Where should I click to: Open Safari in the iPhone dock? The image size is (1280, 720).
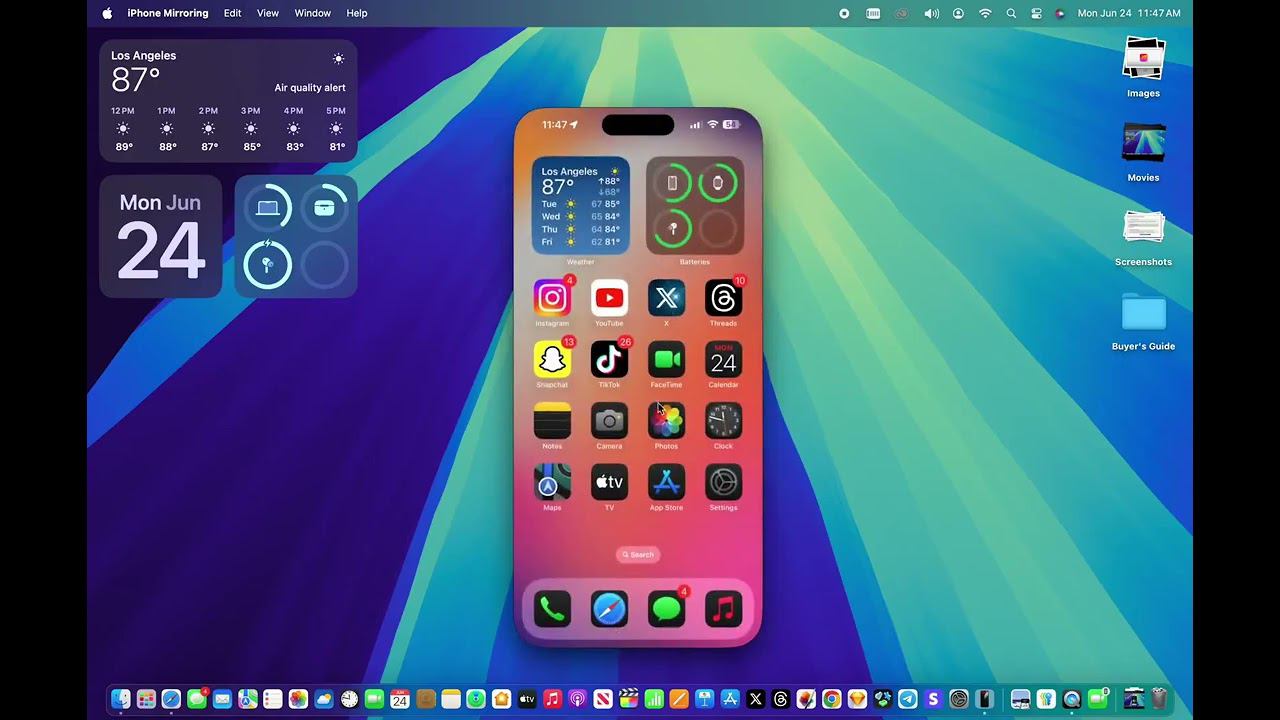609,608
